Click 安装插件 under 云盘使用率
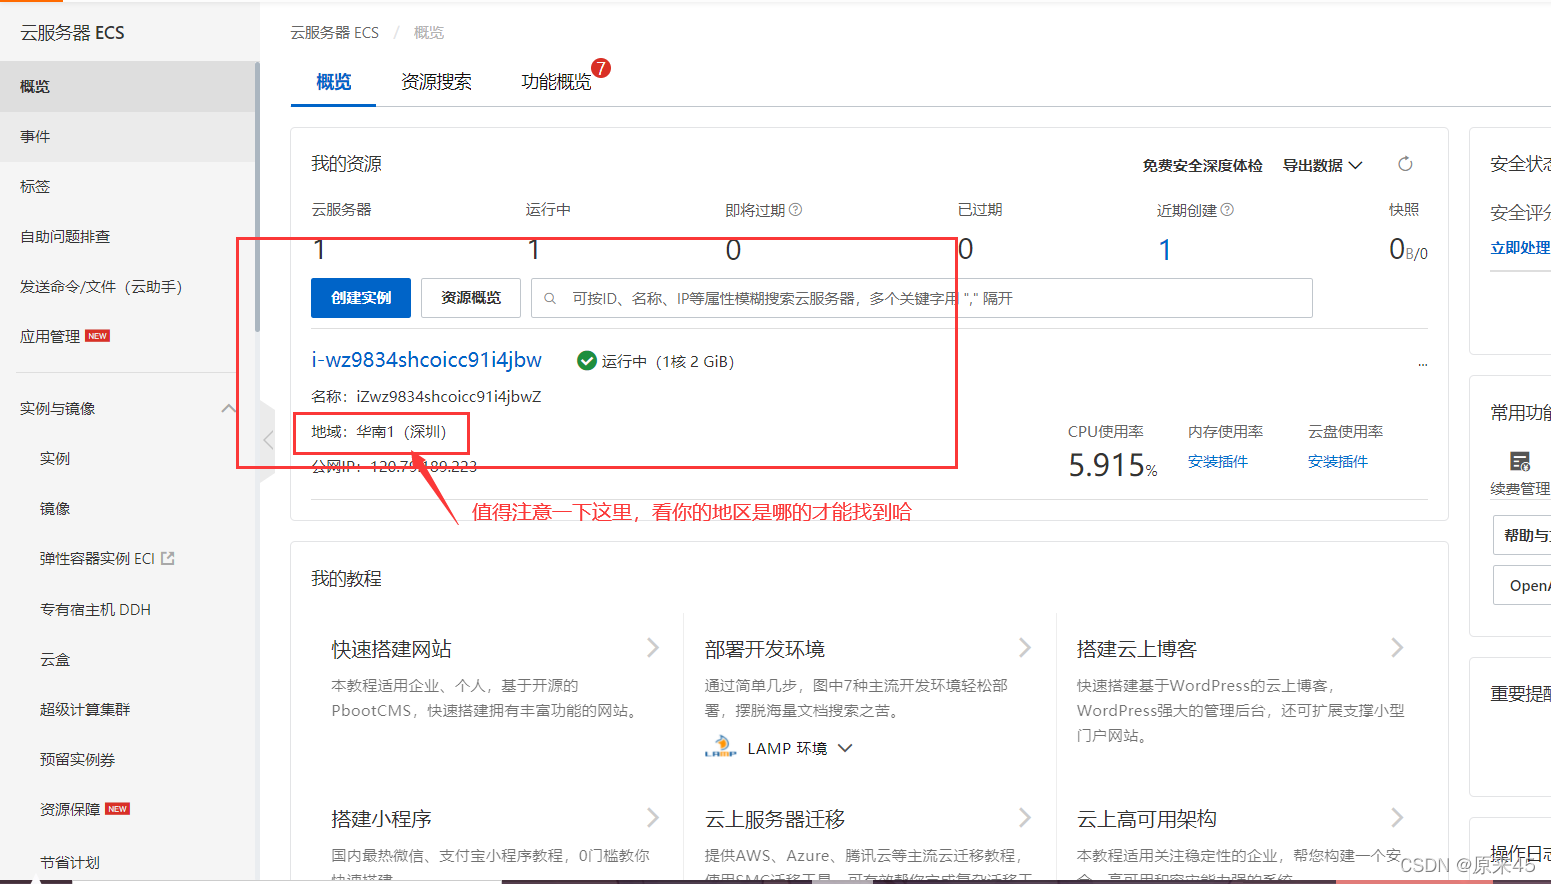This screenshot has width=1551, height=884. (1338, 462)
